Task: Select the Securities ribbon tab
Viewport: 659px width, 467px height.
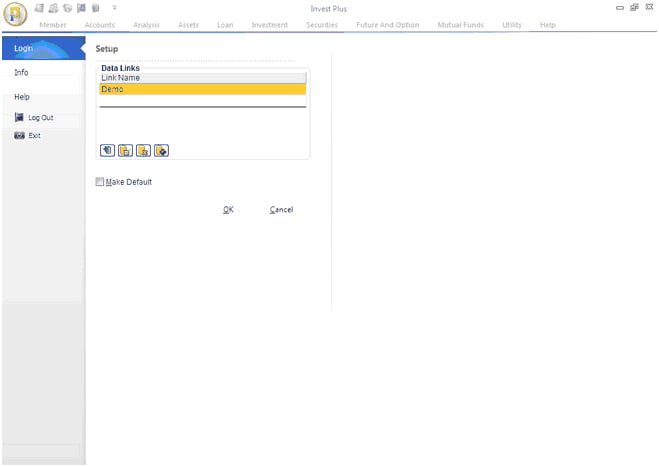Action: point(322,24)
